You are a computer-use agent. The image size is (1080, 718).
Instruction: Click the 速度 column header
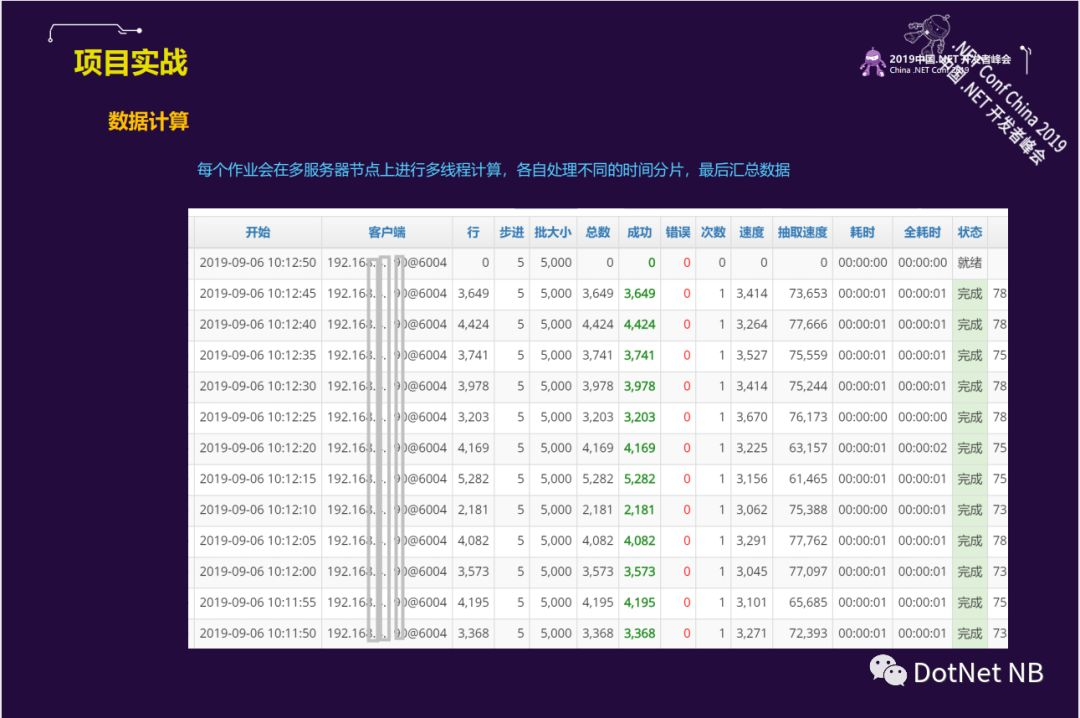tap(751, 232)
